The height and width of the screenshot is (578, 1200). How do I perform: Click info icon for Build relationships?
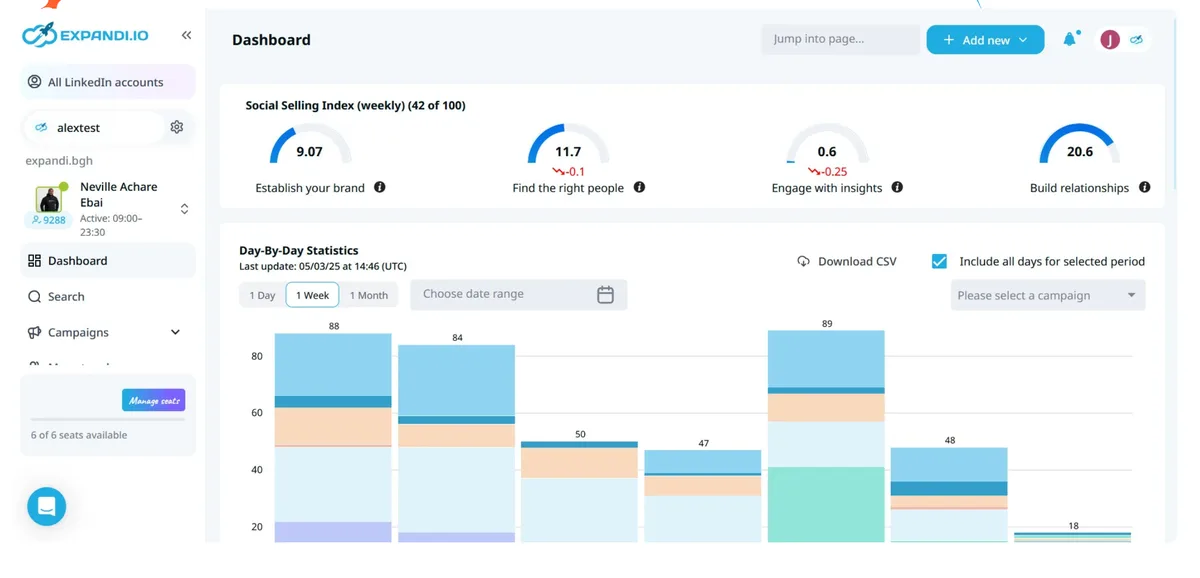click(x=1144, y=187)
